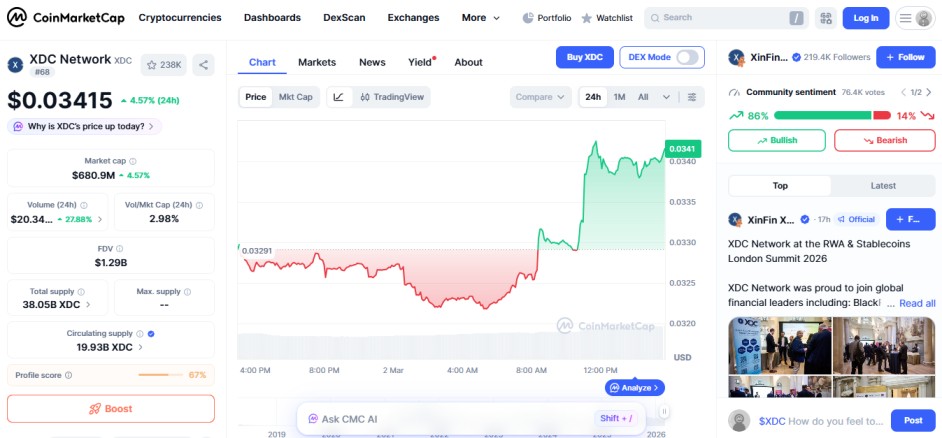Click the Boost button
The image size is (942, 438).
pos(111,409)
